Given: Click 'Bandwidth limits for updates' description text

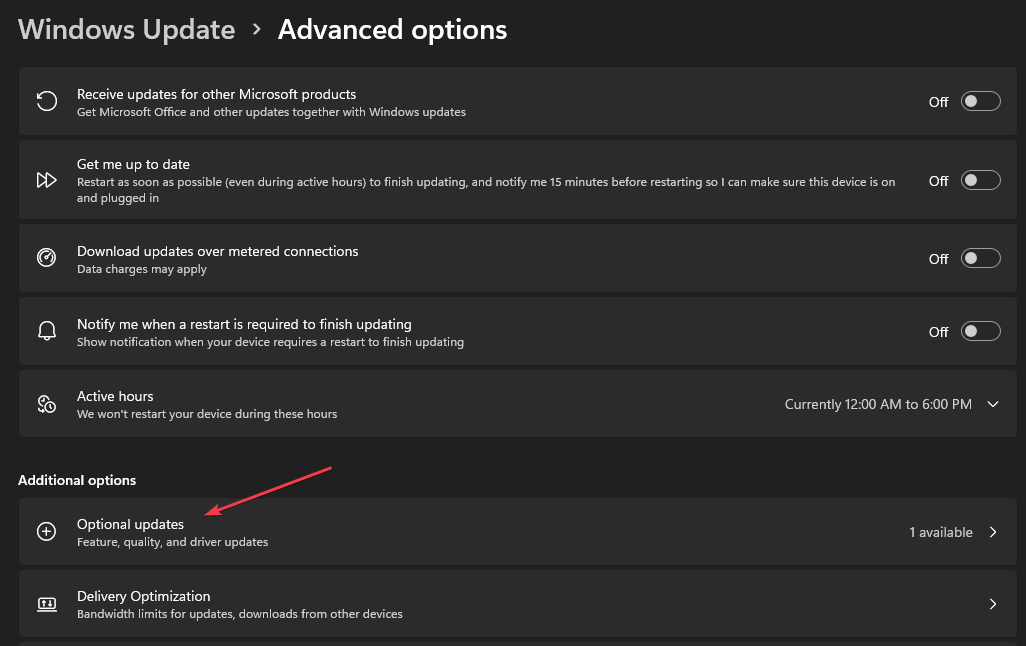Looking at the screenshot, I should pyautogui.click(x=239, y=614).
